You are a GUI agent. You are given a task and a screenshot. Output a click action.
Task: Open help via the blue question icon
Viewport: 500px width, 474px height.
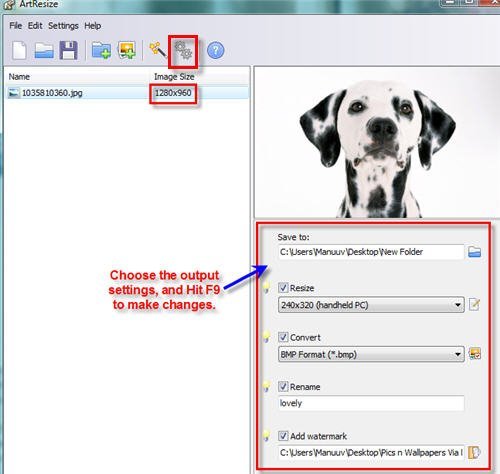(x=216, y=51)
